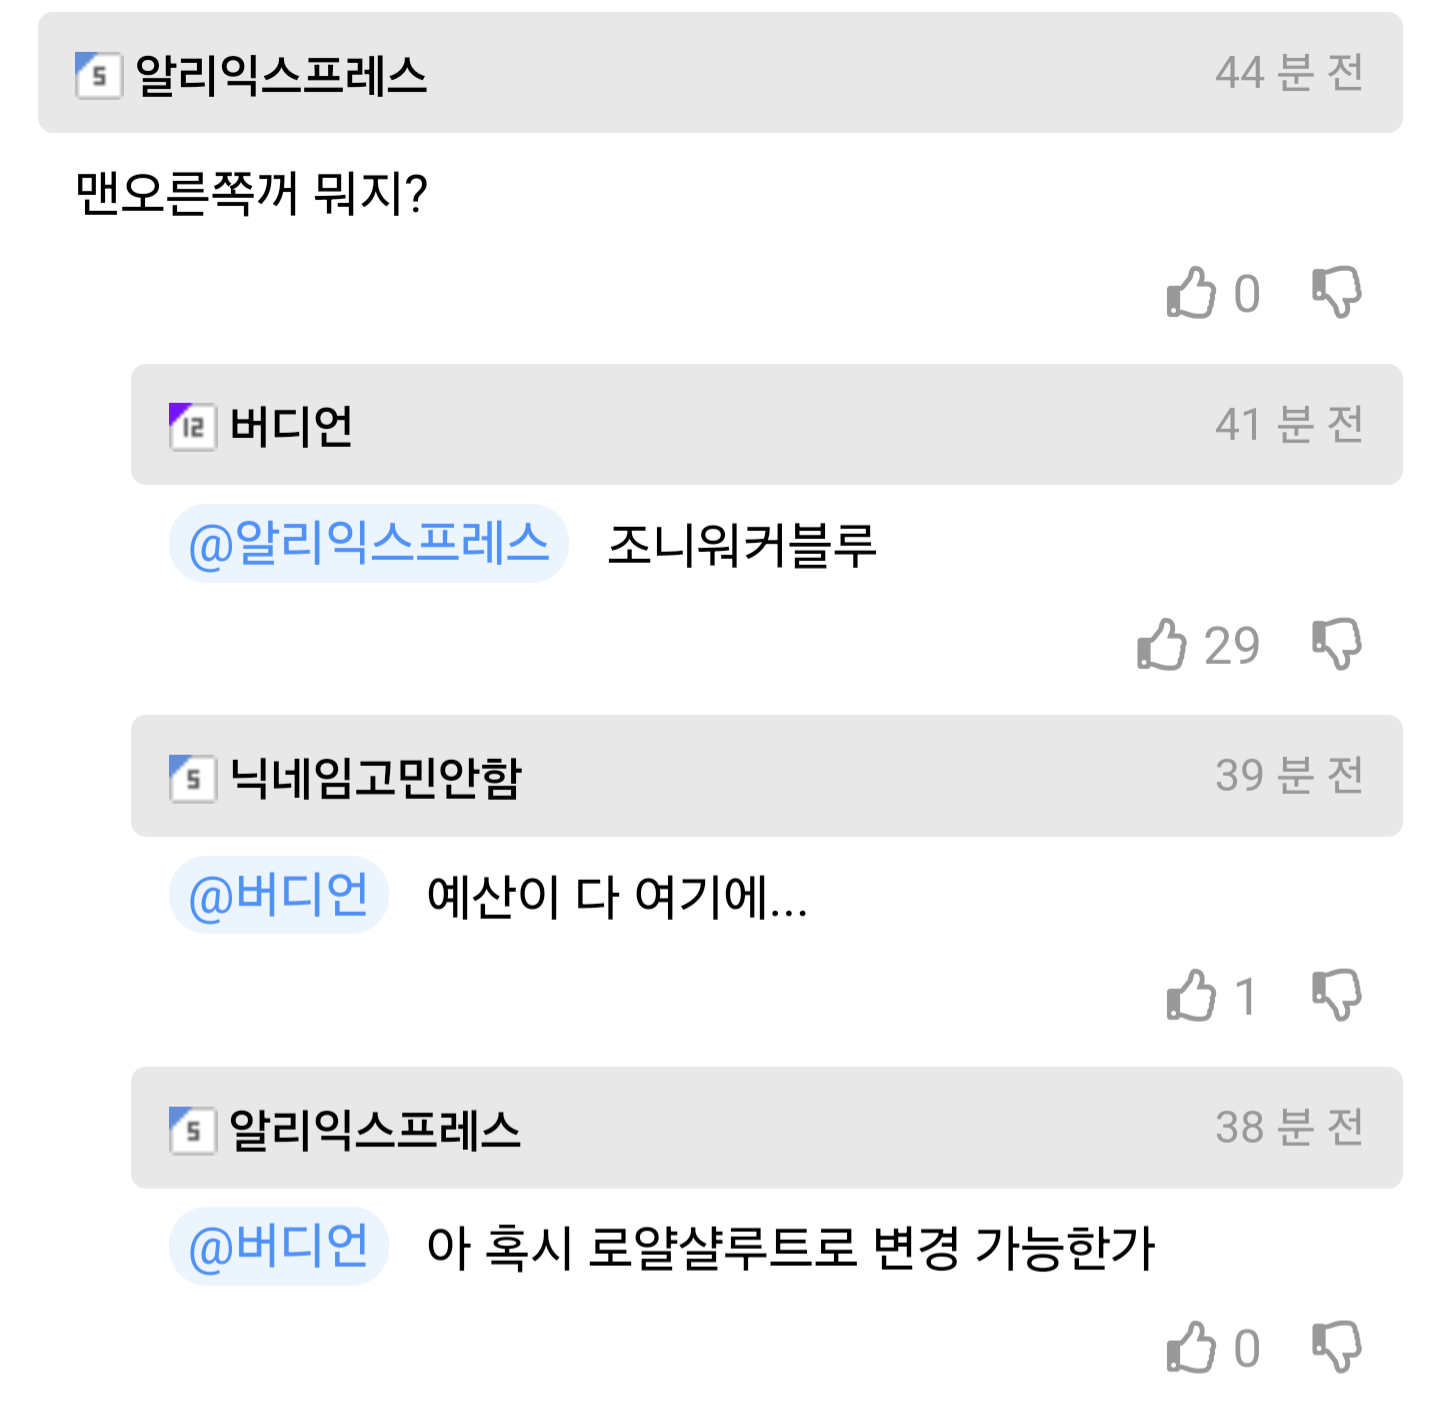Image resolution: width=1440 pixels, height=1401 pixels.
Task: Open @버디언 mention in 로얄샬루트 reply
Action: 278,1247
